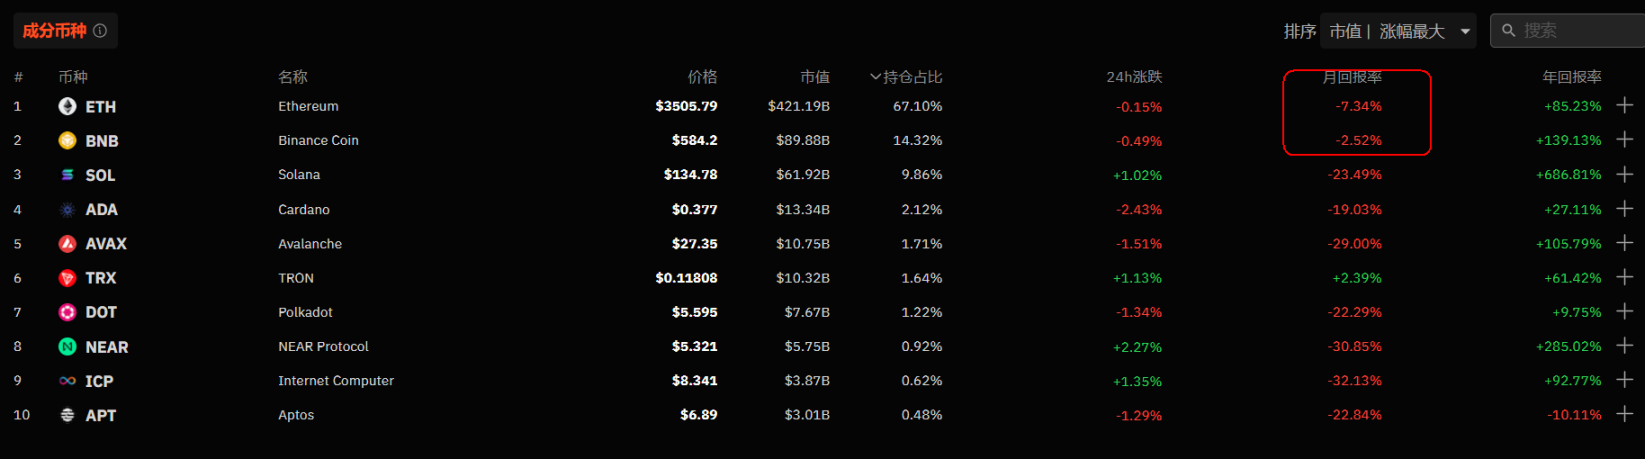
Task: Click the TRON coin logo icon
Action: pyautogui.click(x=67, y=278)
